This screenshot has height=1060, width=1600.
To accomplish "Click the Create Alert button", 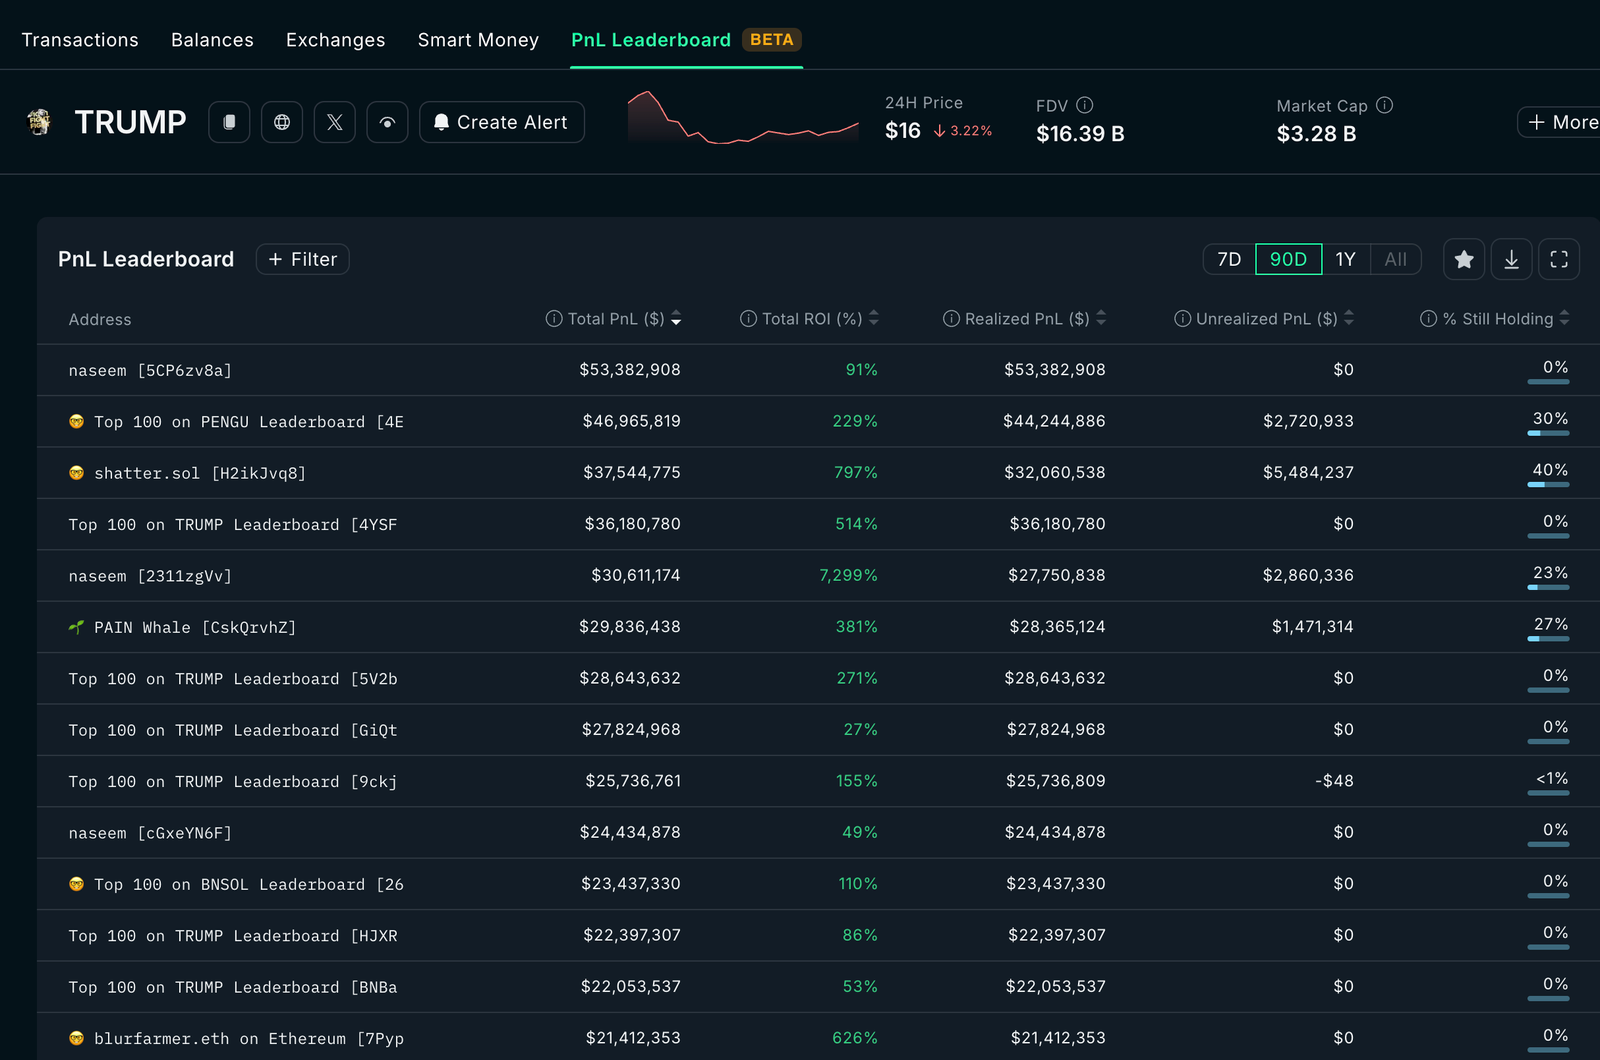I will click(x=502, y=122).
